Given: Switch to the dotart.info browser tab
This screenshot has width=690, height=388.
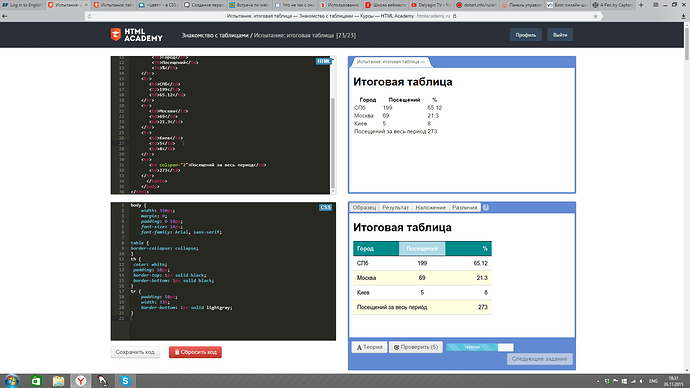Looking at the screenshot, I should tap(476, 5).
